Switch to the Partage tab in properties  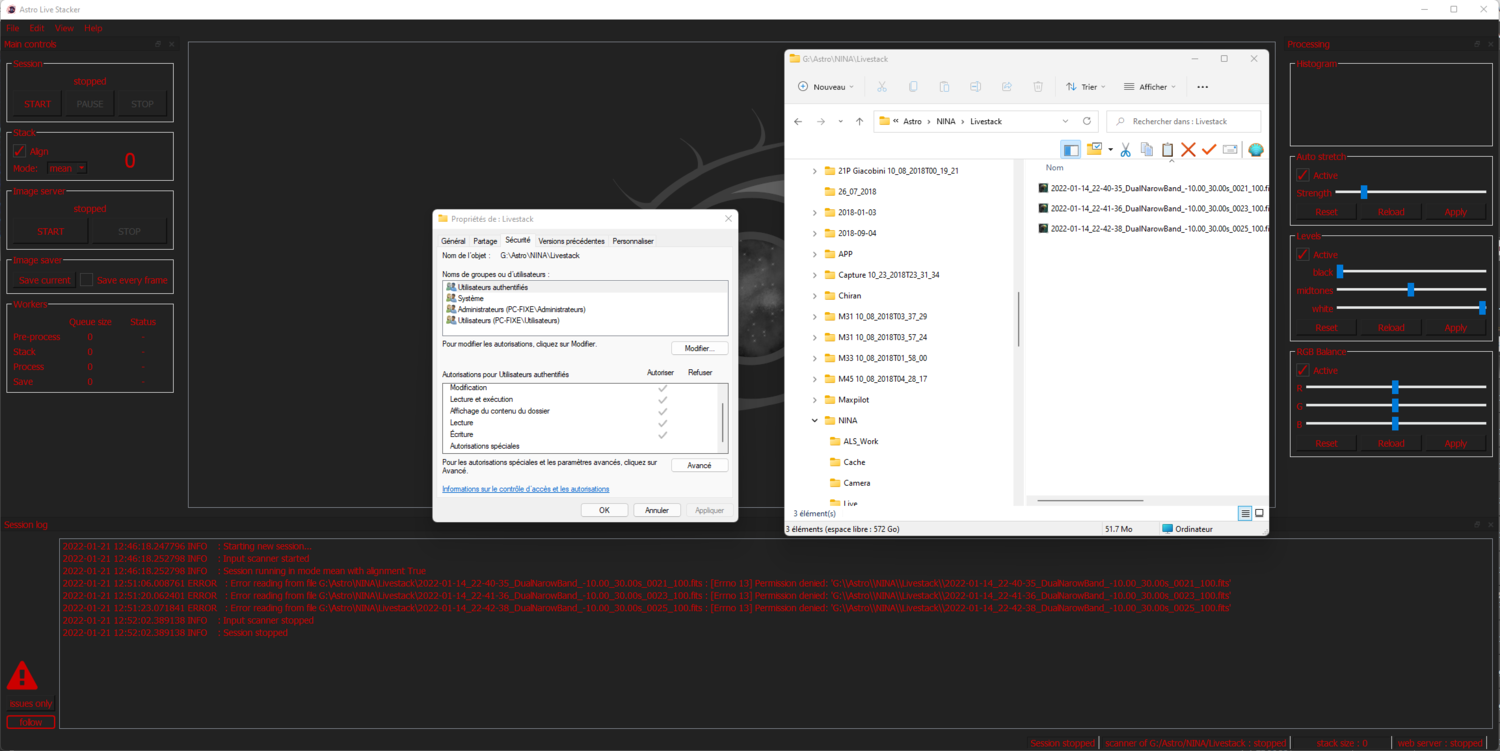tap(485, 241)
